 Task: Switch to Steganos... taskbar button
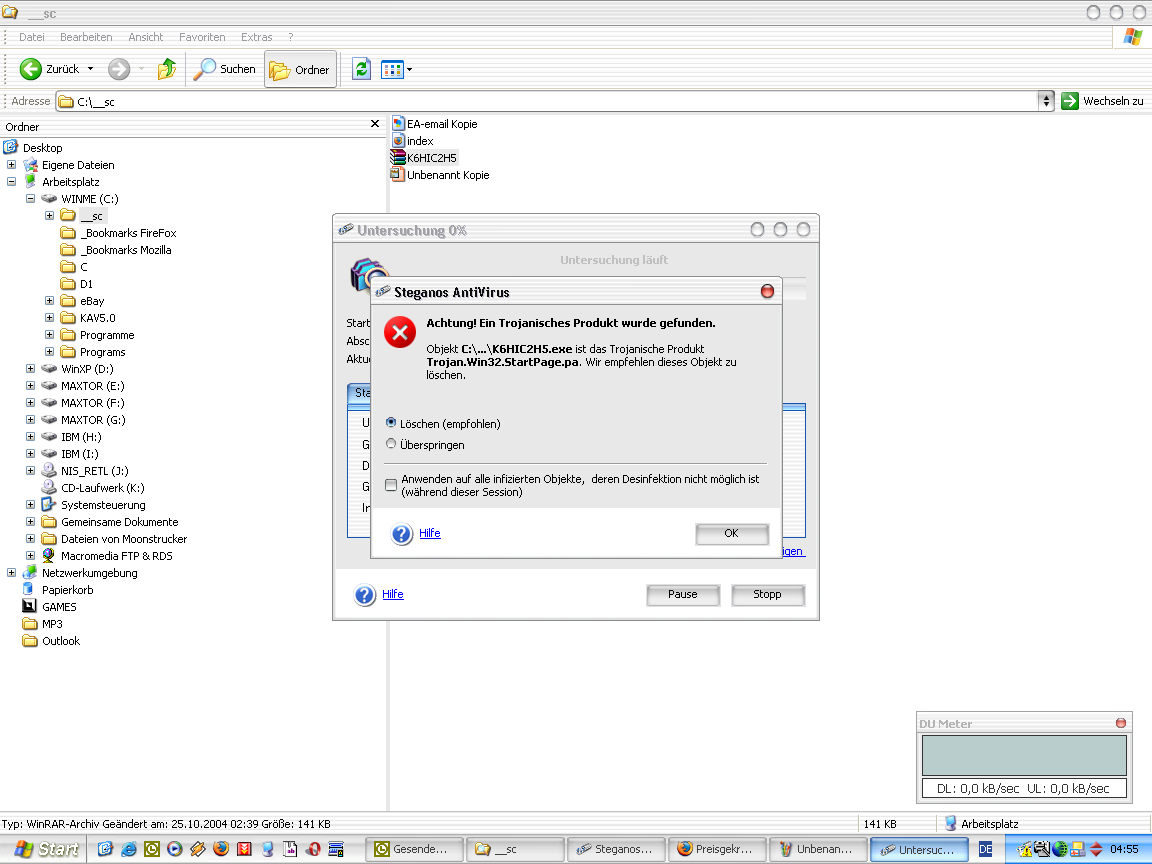coord(616,849)
